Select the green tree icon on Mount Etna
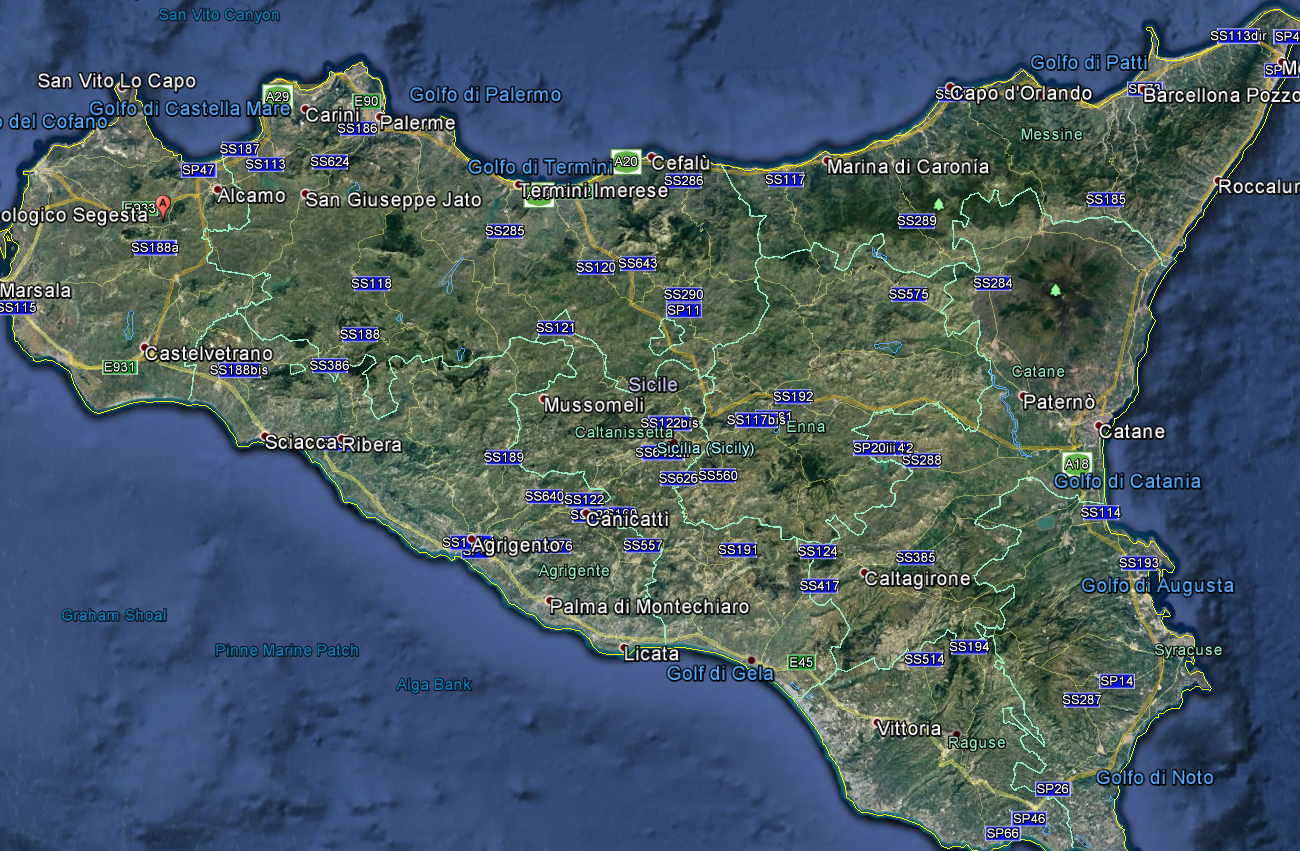The height and width of the screenshot is (851, 1300). tap(1054, 291)
